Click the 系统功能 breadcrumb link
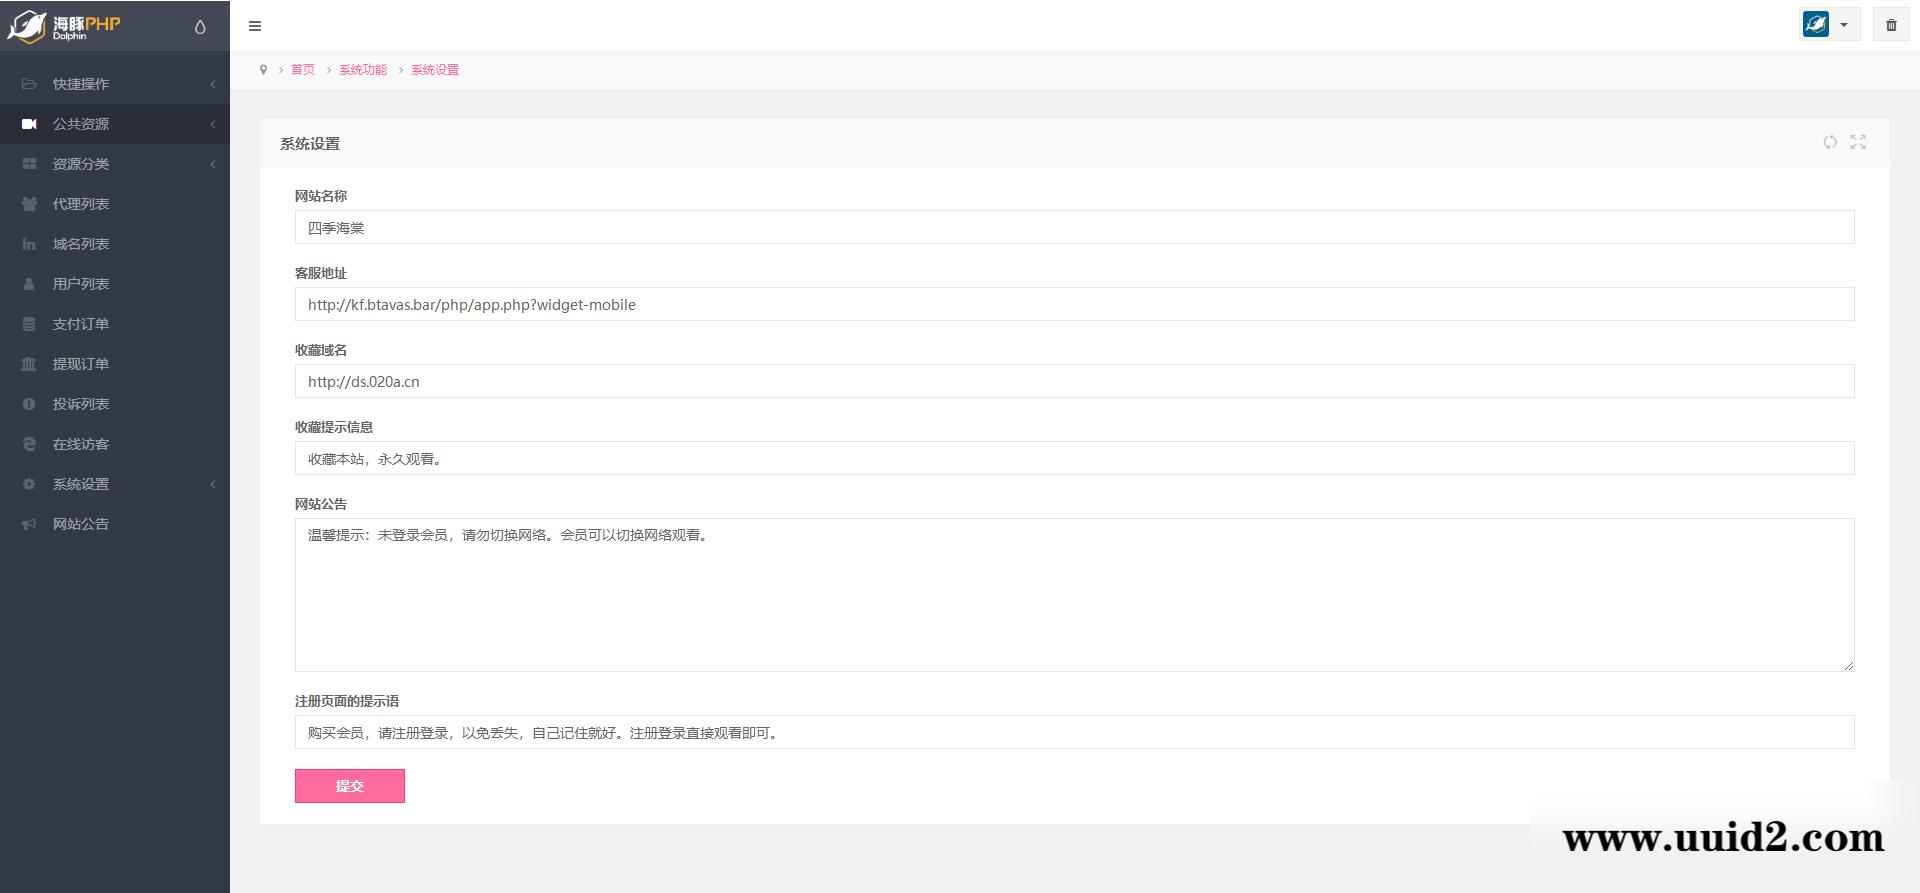The height and width of the screenshot is (893, 1920). tap(362, 70)
